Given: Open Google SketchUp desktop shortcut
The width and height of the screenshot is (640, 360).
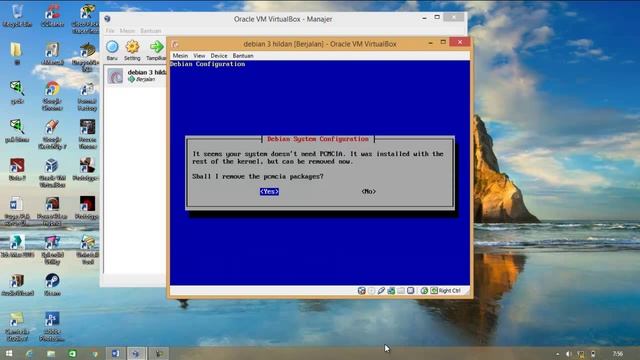Looking at the screenshot, I should (x=52, y=134).
